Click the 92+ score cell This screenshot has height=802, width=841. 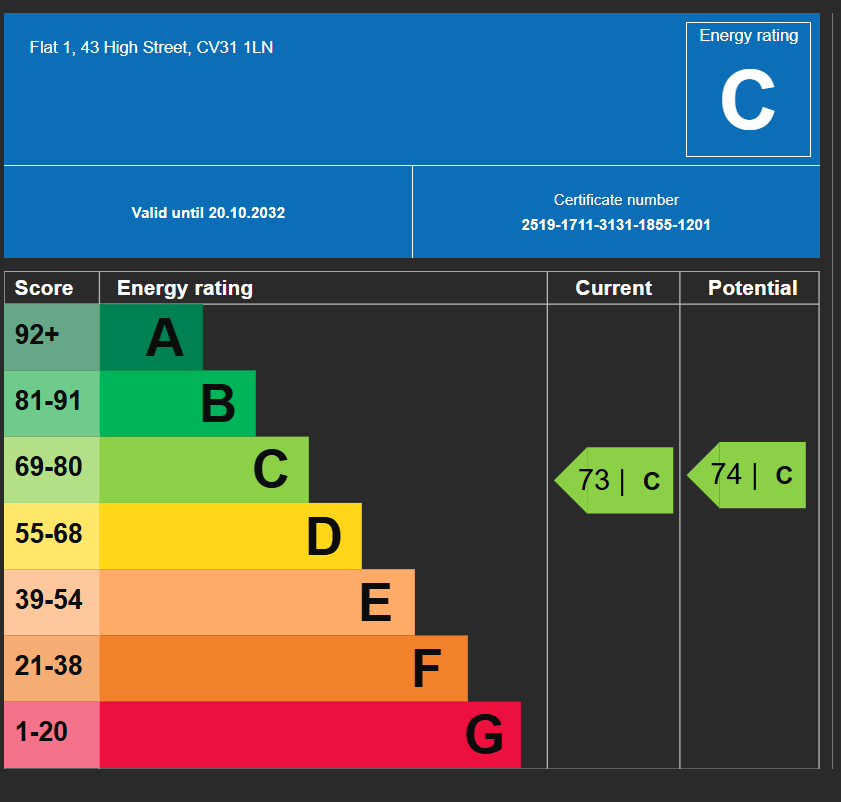click(52, 337)
